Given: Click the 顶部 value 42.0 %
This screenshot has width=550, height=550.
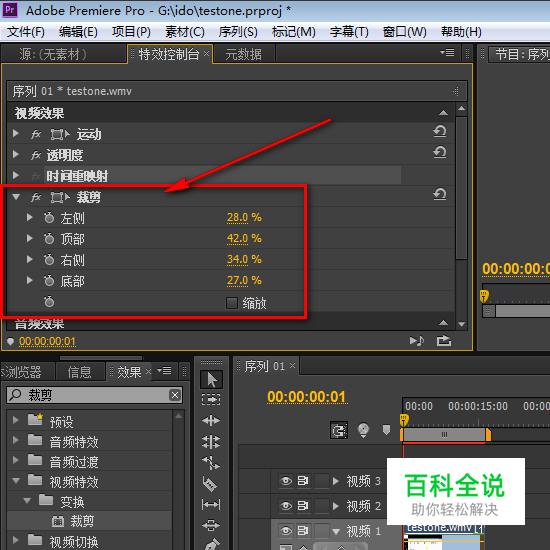Looking at the screenshot, I should [244, 239].
